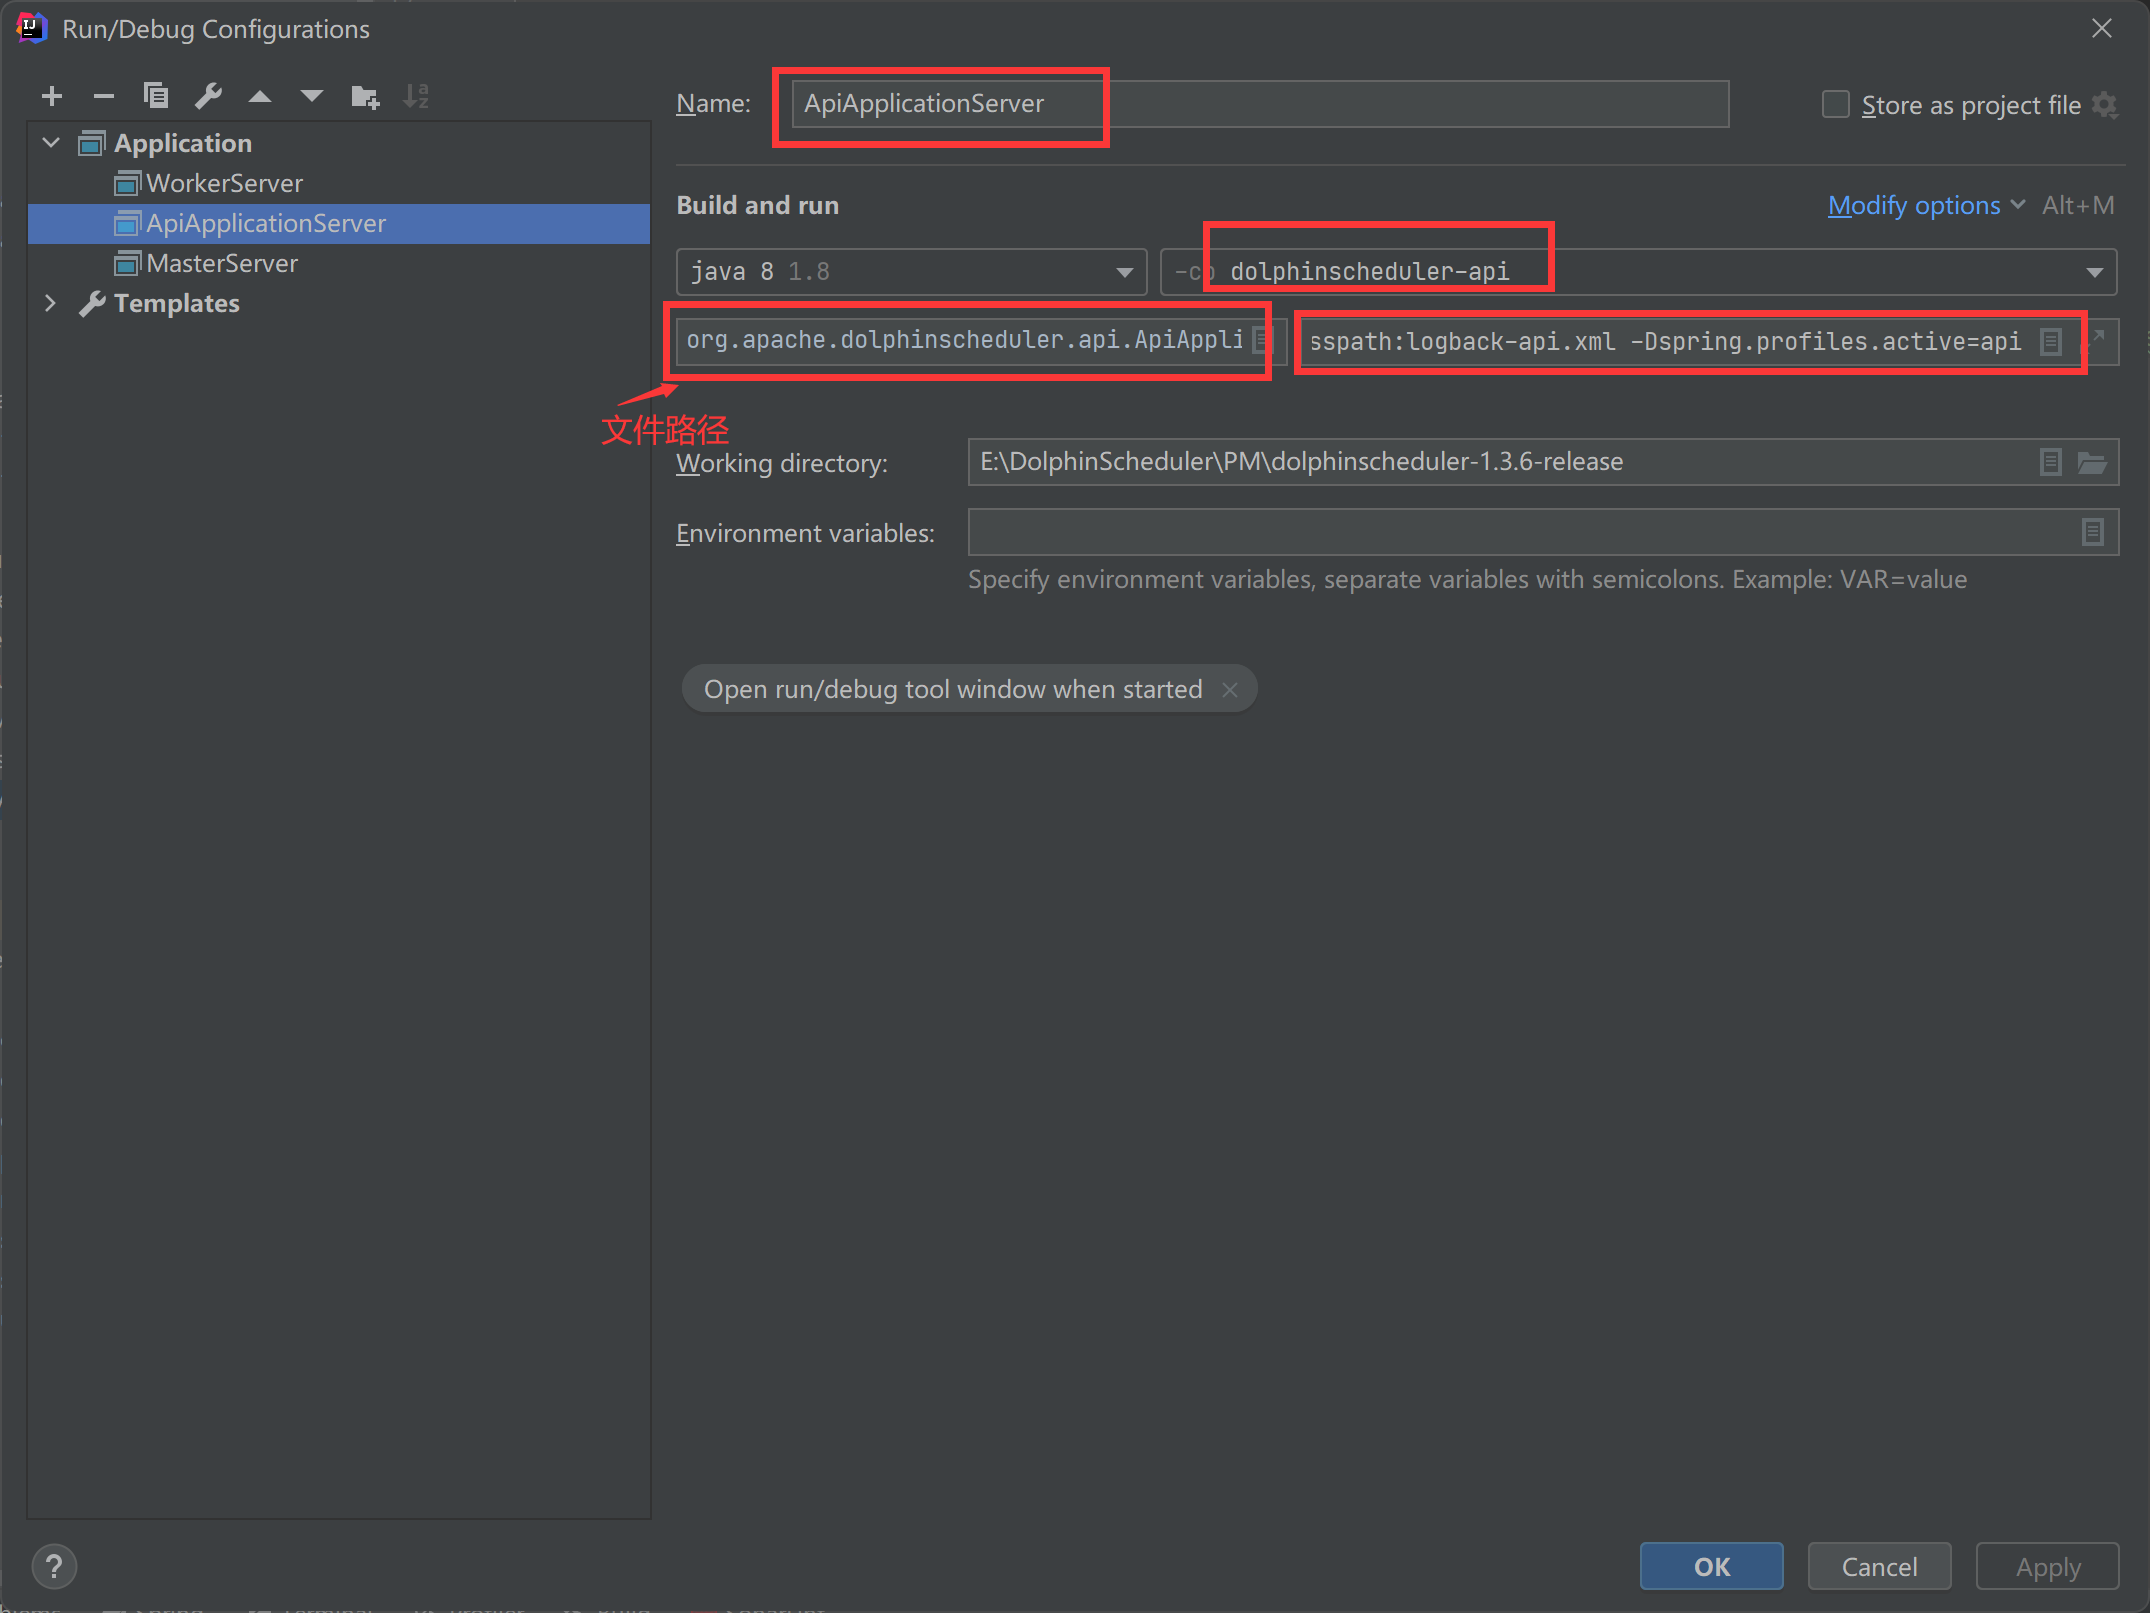The height and width of the screenshot is (1613, 2150).
Task: Remove 'Open run/debug tool window' option tag
Action: [x=1230, y=690]
